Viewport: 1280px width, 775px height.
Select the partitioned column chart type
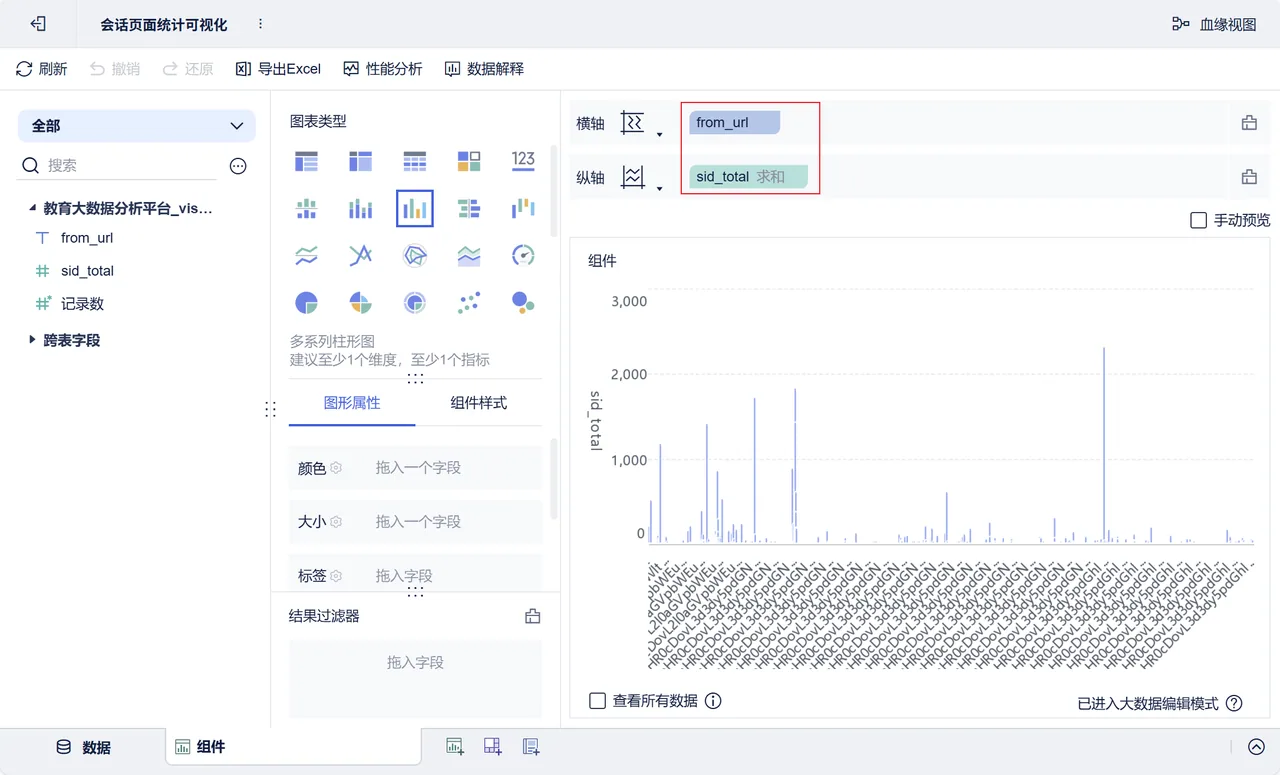306,208
